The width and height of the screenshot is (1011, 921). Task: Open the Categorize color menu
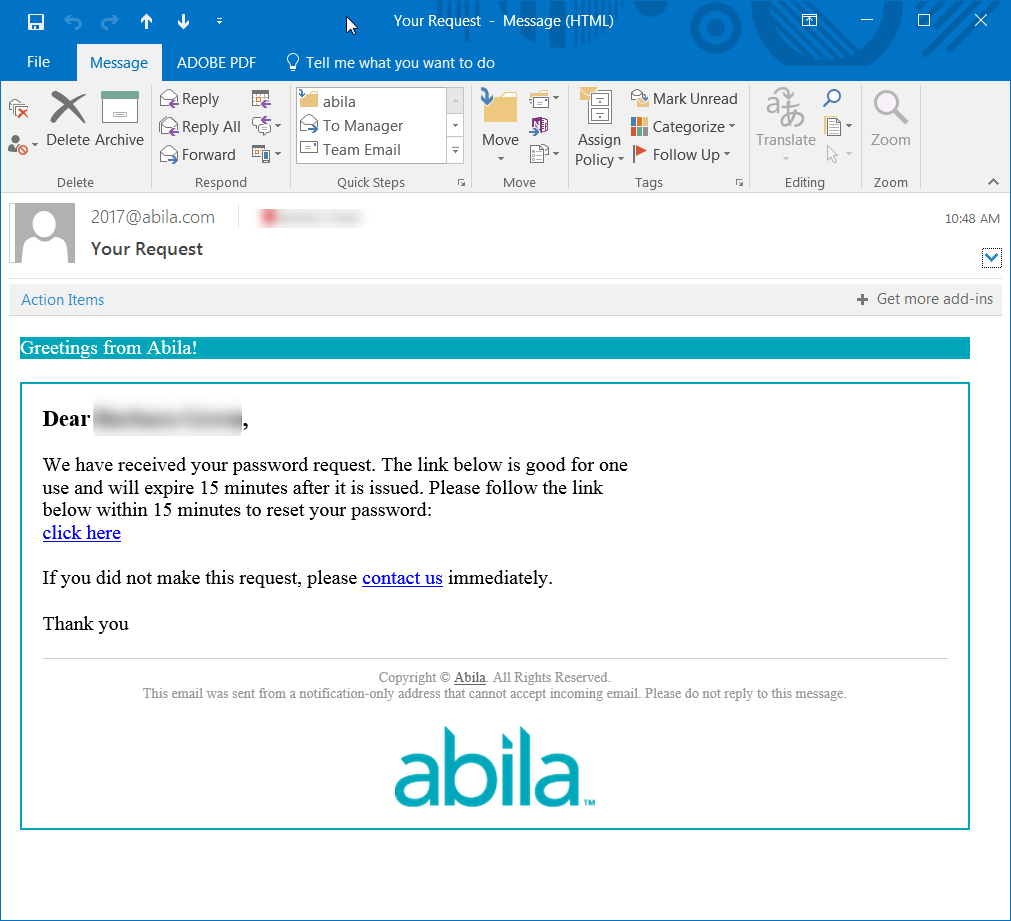click(683, 126)
